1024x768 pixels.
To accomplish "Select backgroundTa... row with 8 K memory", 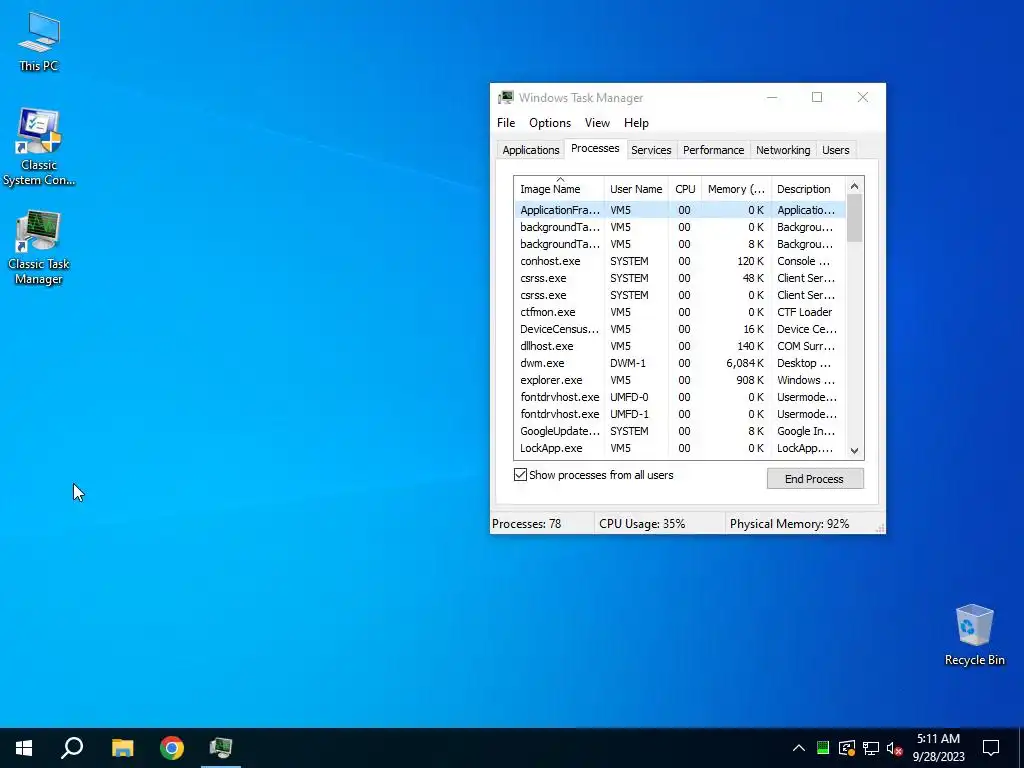I will [679, 244].
